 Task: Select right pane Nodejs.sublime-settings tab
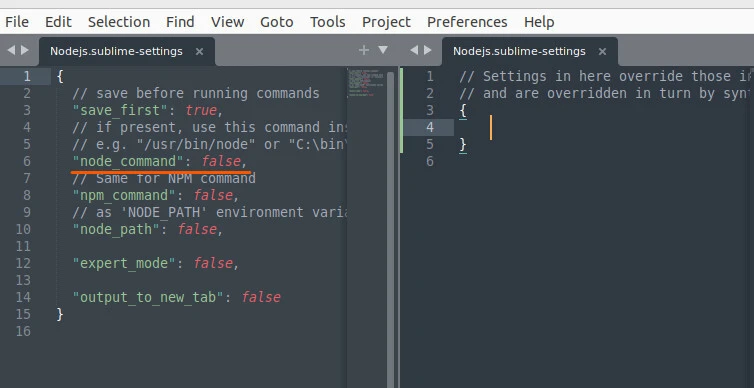(x=519, y=51)
